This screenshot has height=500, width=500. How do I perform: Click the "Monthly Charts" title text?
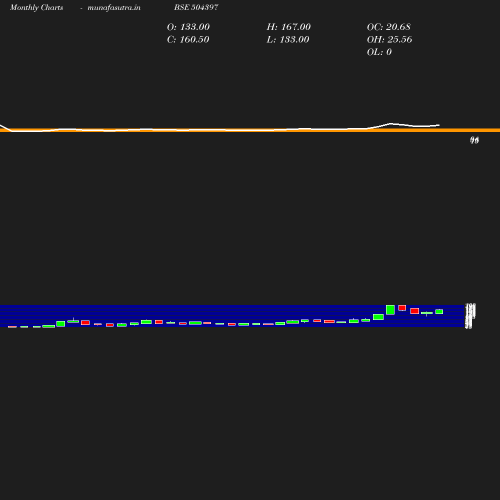[x=37, y=7]
